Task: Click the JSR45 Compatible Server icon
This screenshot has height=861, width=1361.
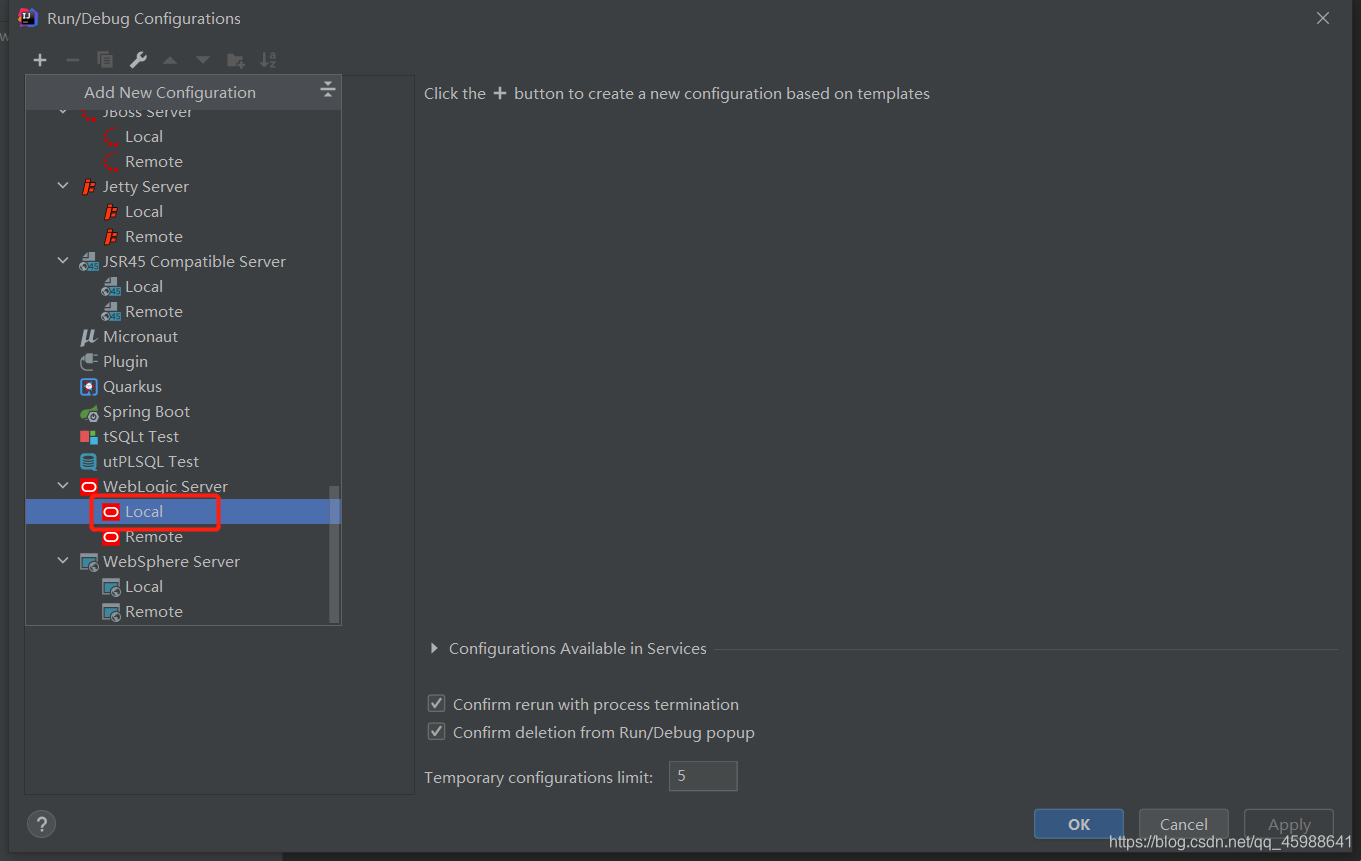Action: point(88,262)
